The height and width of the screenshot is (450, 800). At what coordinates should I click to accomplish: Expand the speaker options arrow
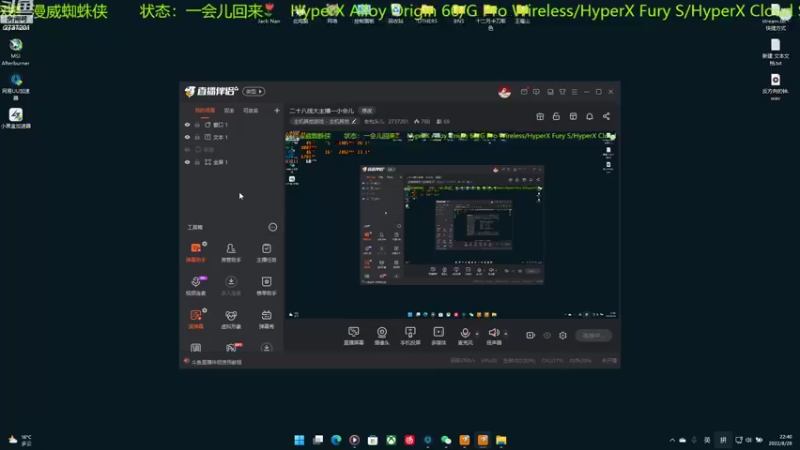click(x=506, y=334)
